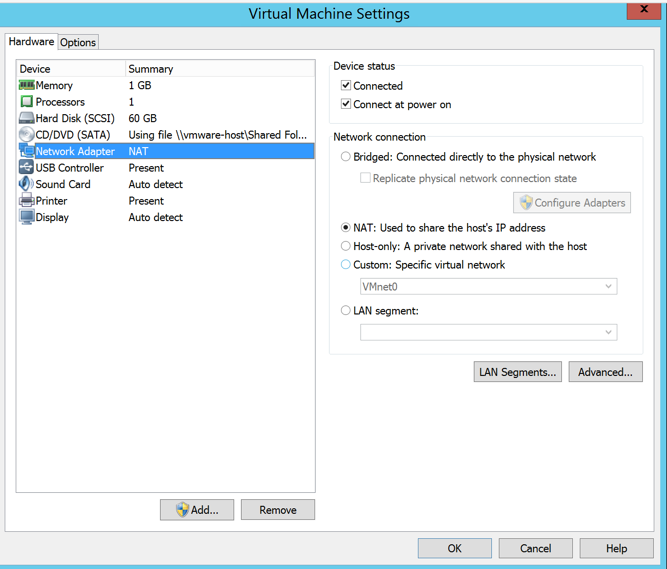667x569 pixels.
Task: Select the Memory row label
Action: [54, 85]
